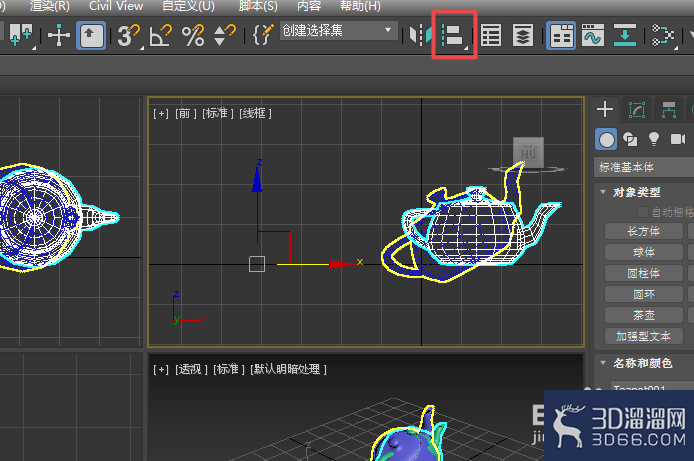
Task: Select the Cameras category icon
Action: click(678, 139)
